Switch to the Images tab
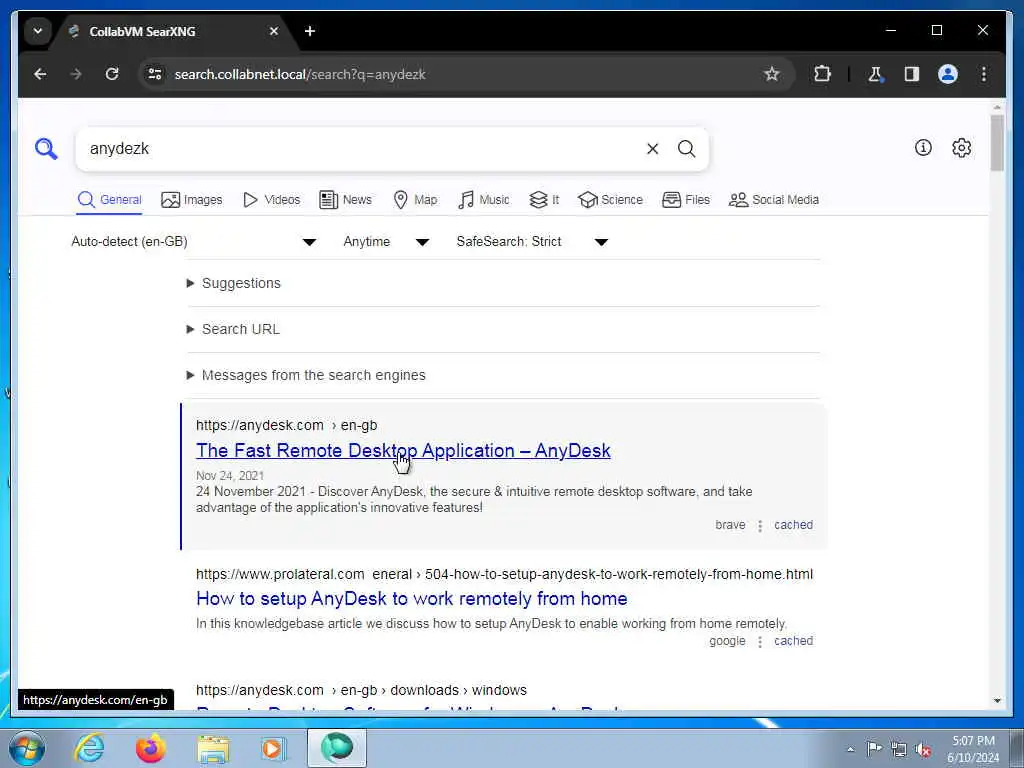This screenshot has width=1024, height=768. pyautogui.click(x=191, y=200)
